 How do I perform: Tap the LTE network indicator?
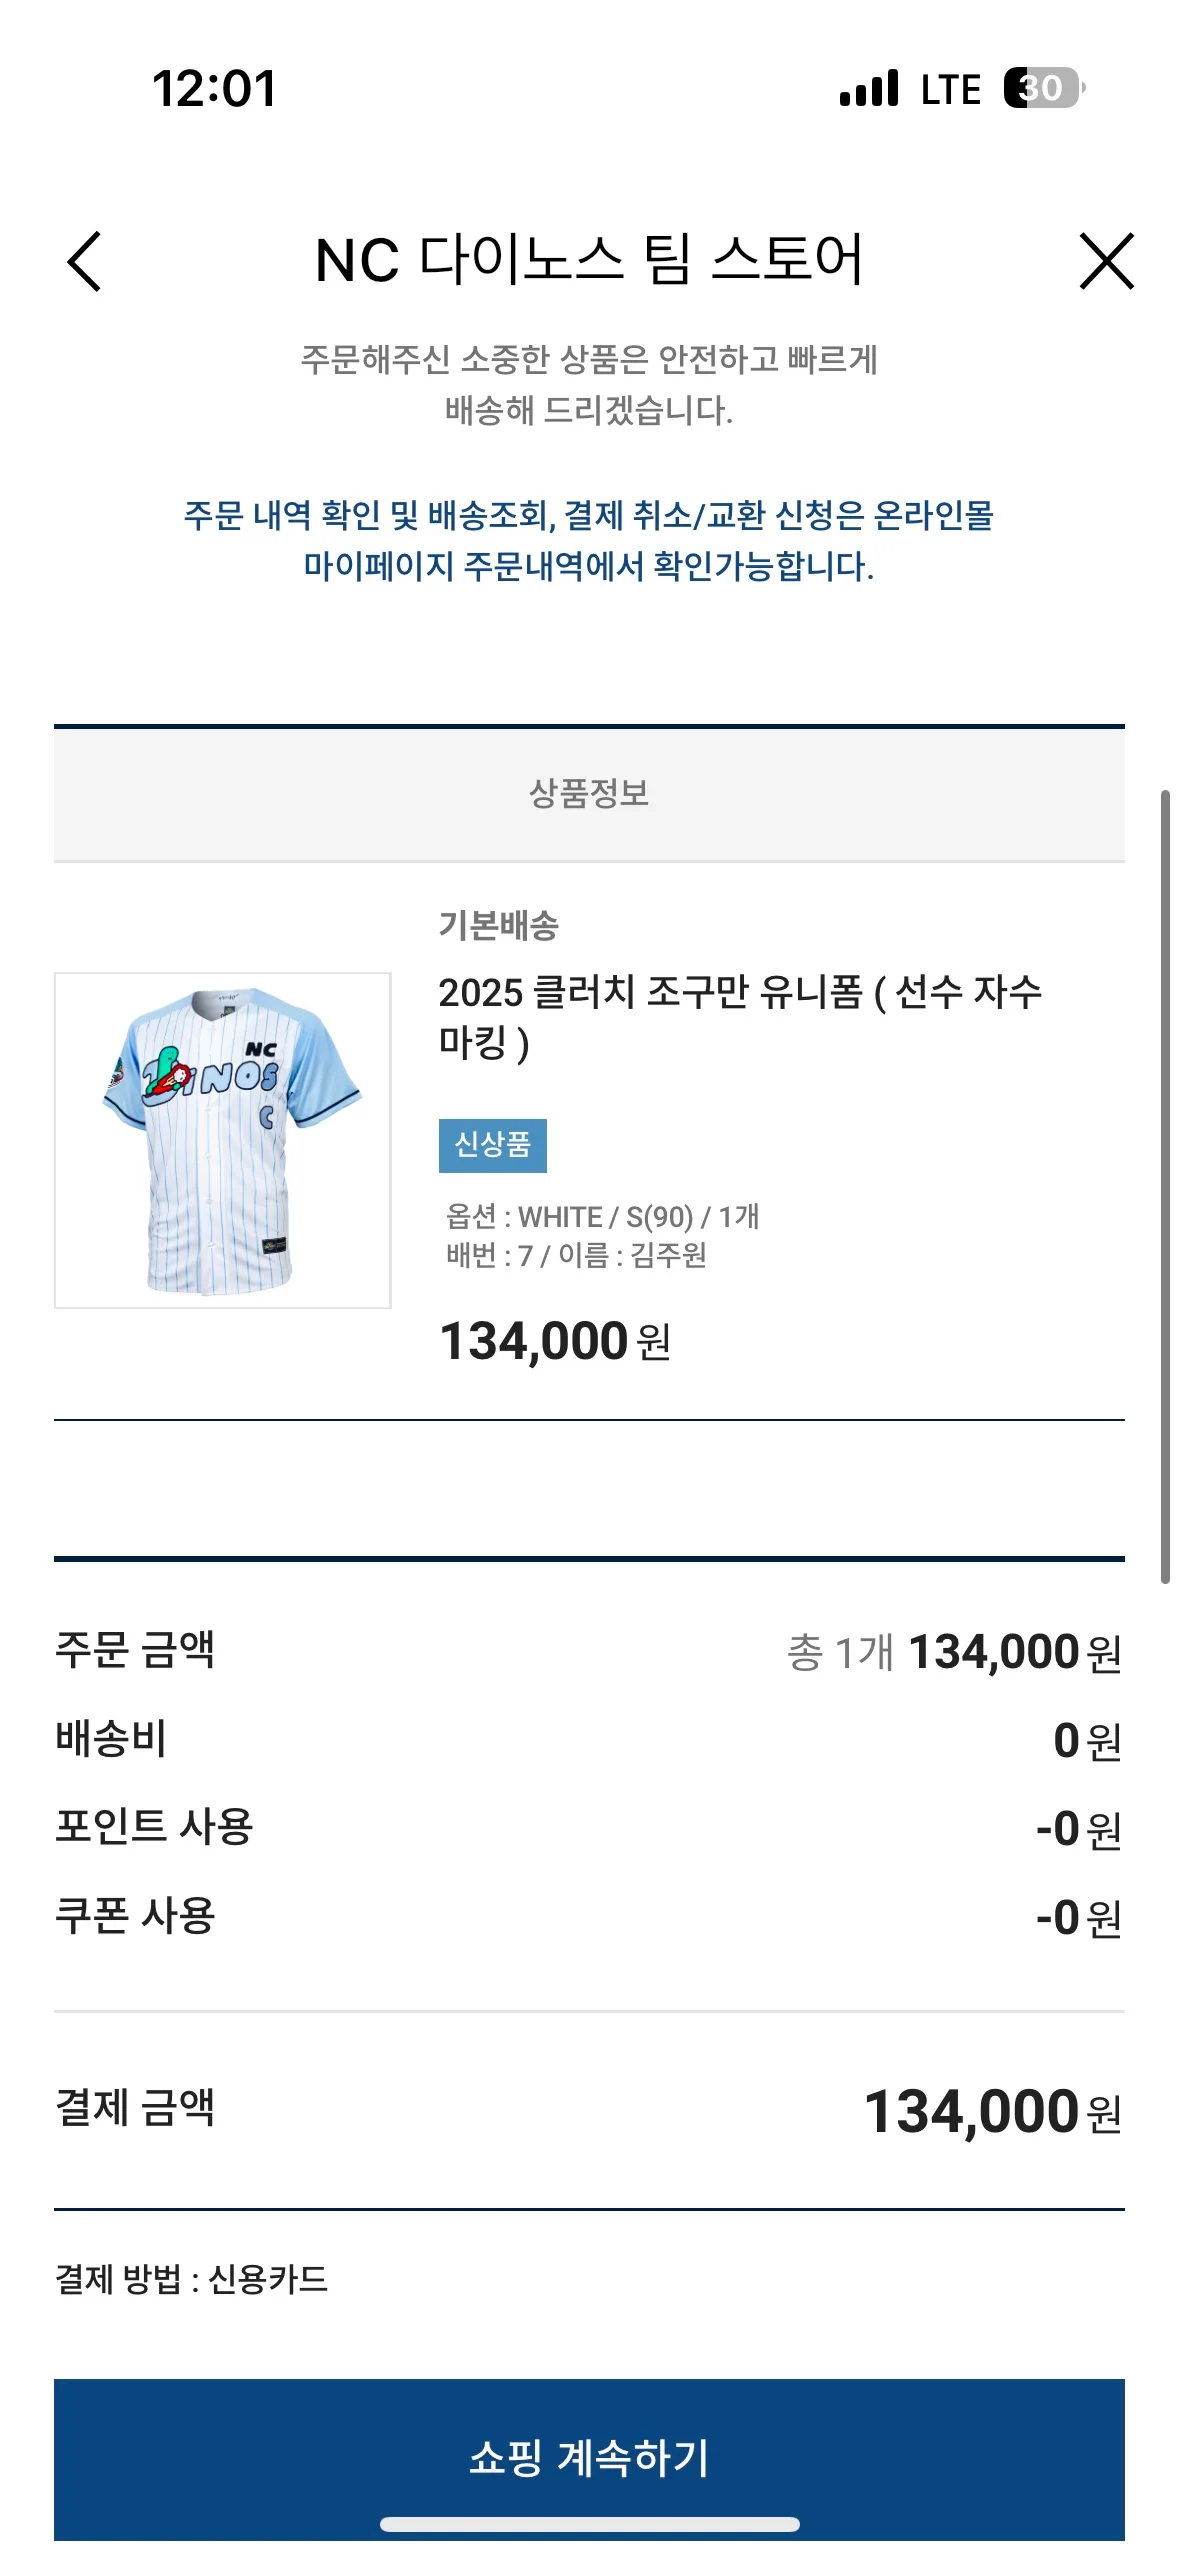(951, 89)
